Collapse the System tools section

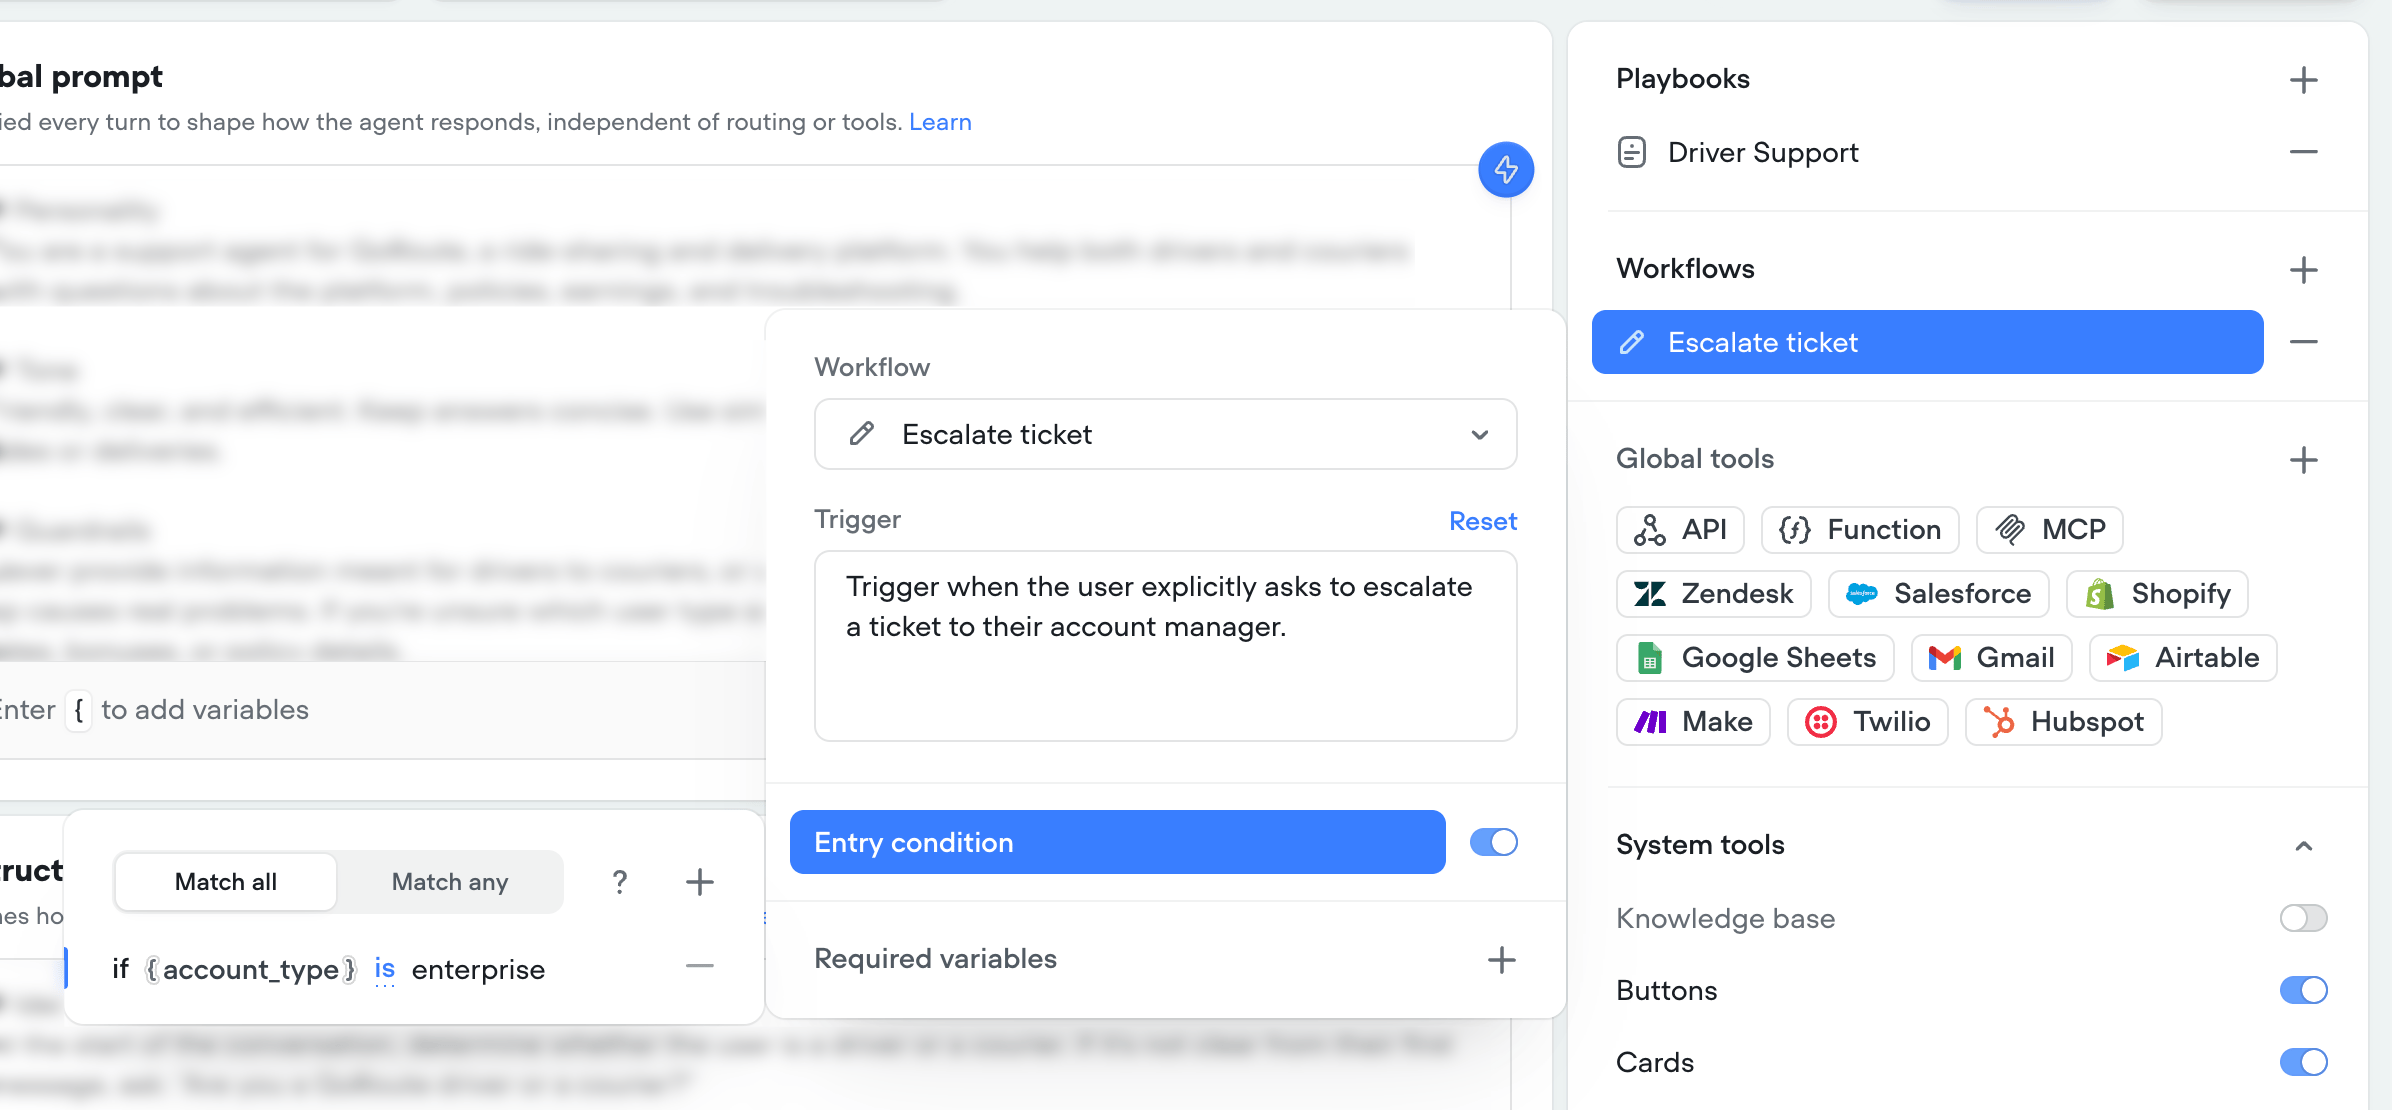pos(2304,846)
